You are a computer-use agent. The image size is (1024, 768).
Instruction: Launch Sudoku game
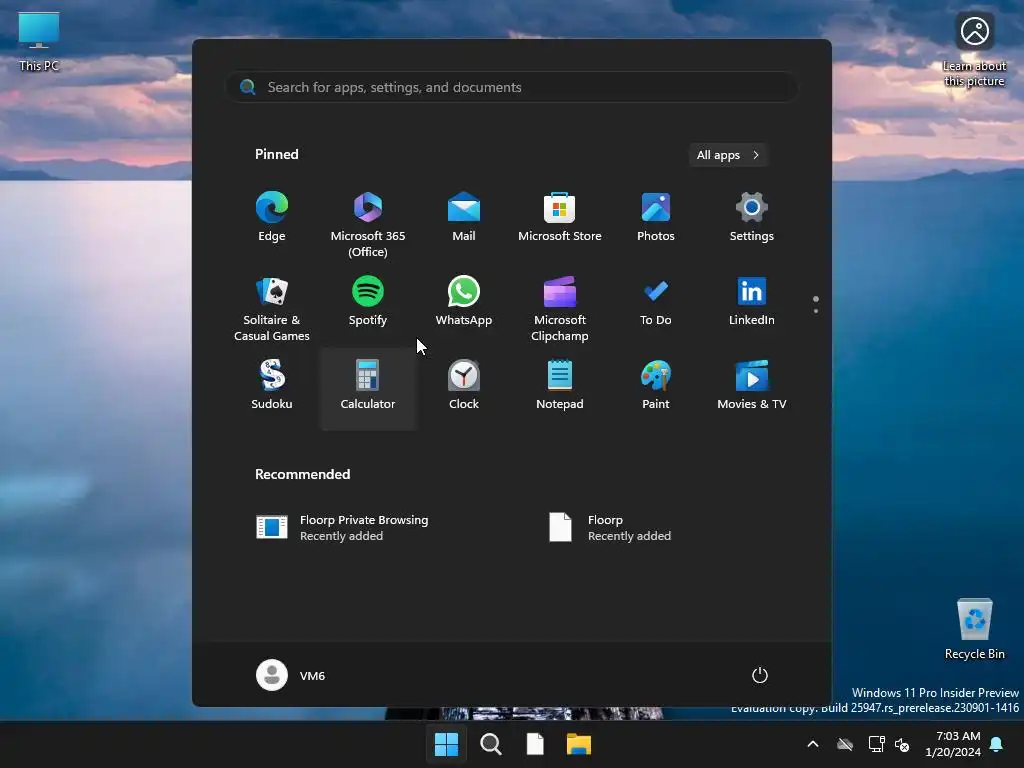(x=272, y=385)
